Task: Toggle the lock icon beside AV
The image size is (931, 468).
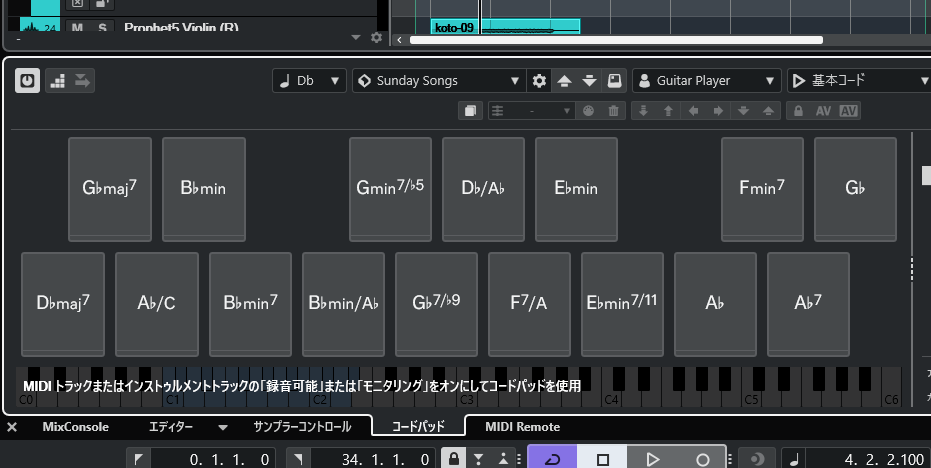Action: pos(799,111)
